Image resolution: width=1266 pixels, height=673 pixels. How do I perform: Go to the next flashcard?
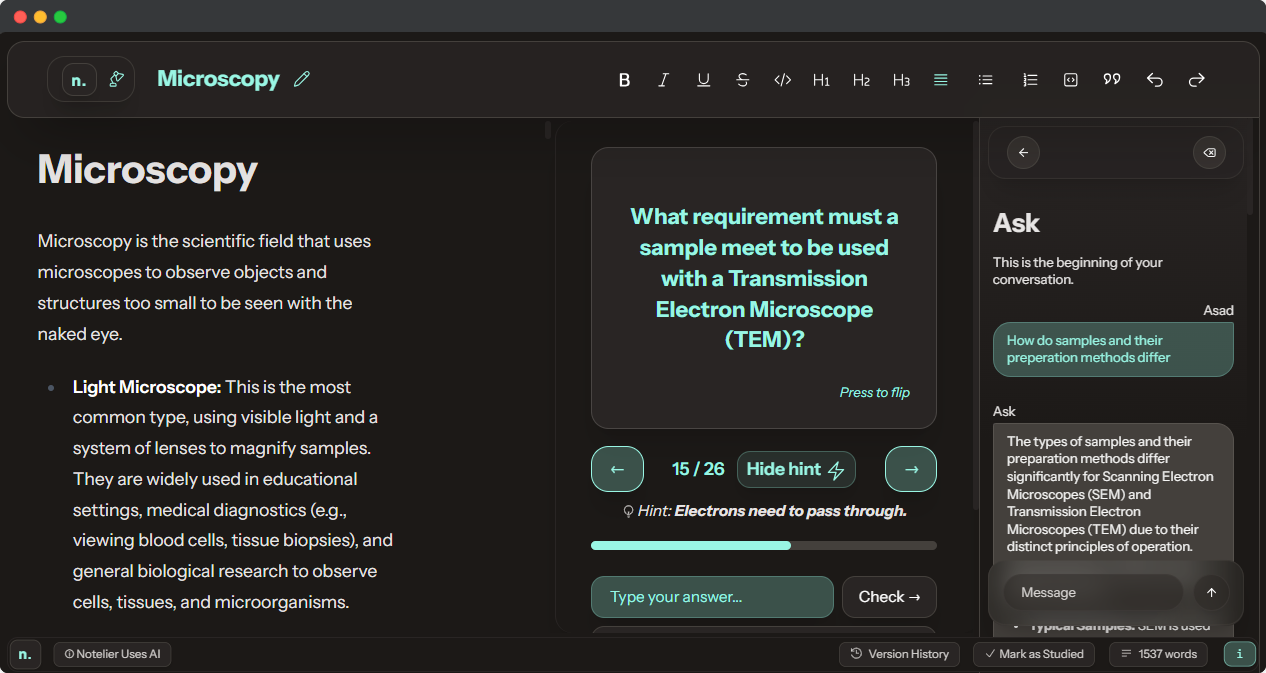pos(910,469)
